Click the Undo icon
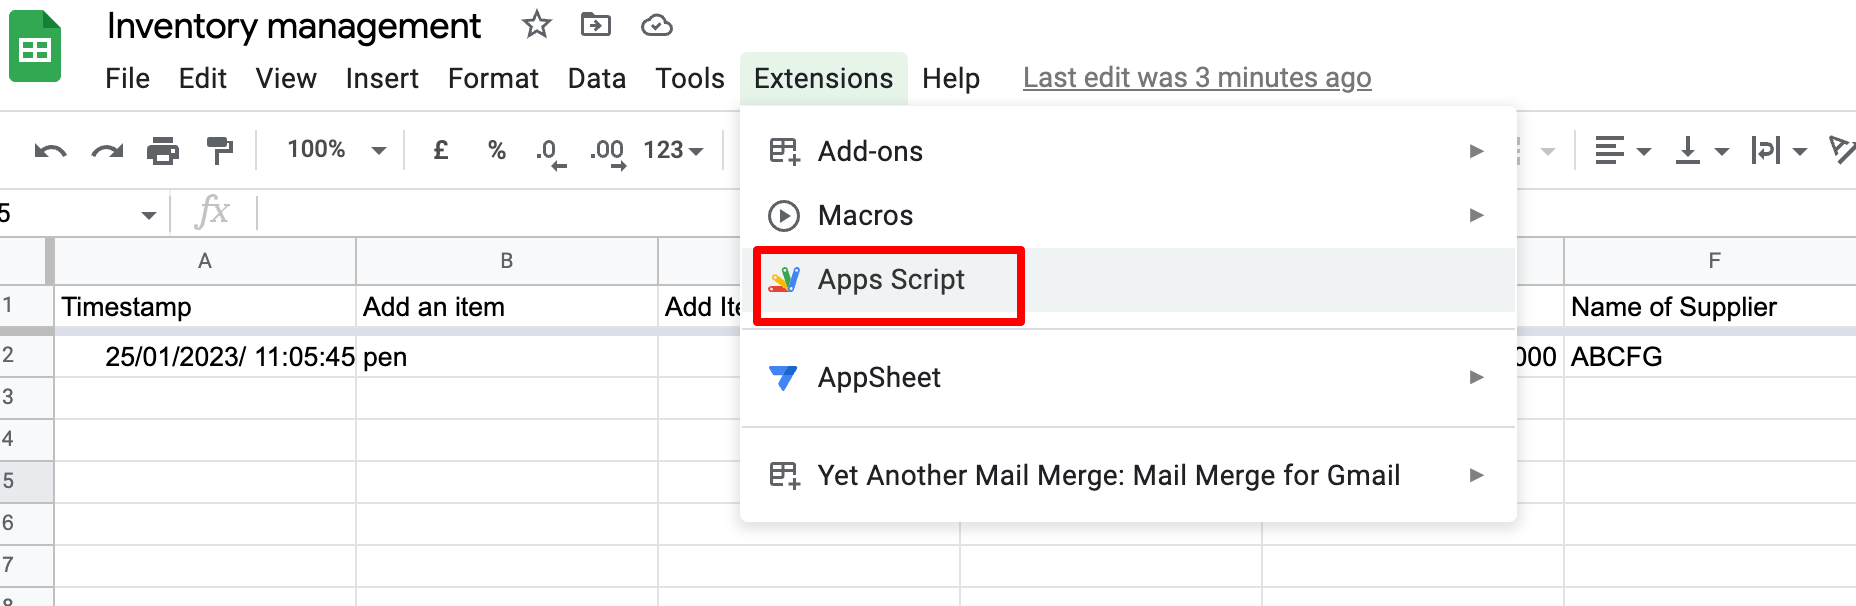 click(50, 151)
